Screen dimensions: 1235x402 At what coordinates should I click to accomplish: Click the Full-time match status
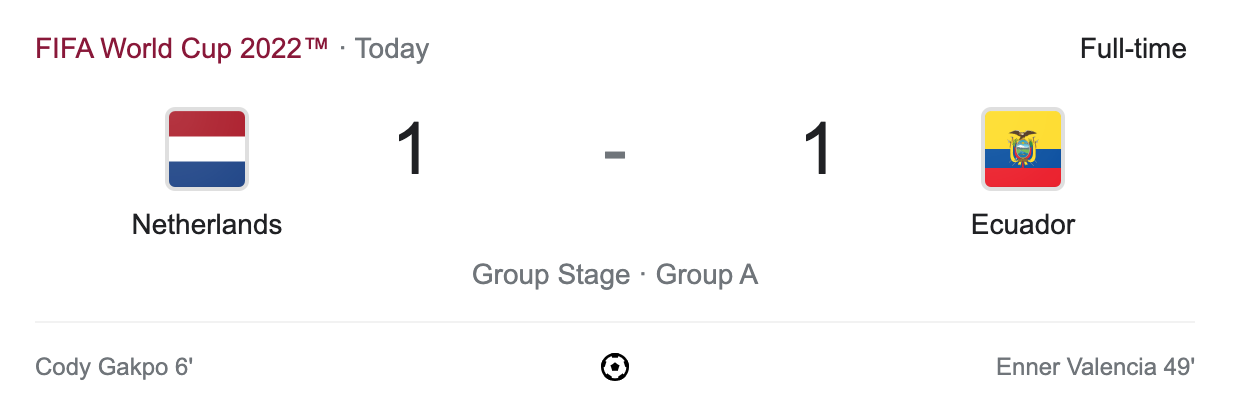click(1133, 49)
